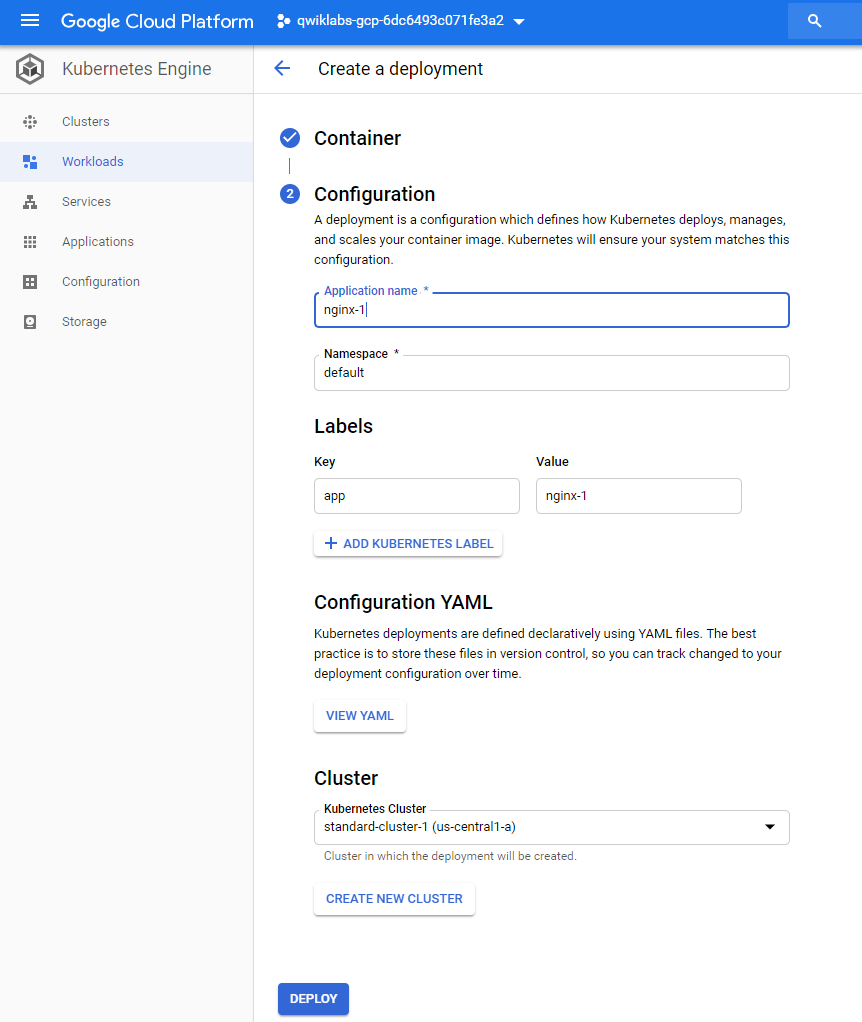Image resolution: width=862 pixels, height=1022 pixels.
Task: Click the Google Cloud Platform title
Action: (x=157, y=22)
